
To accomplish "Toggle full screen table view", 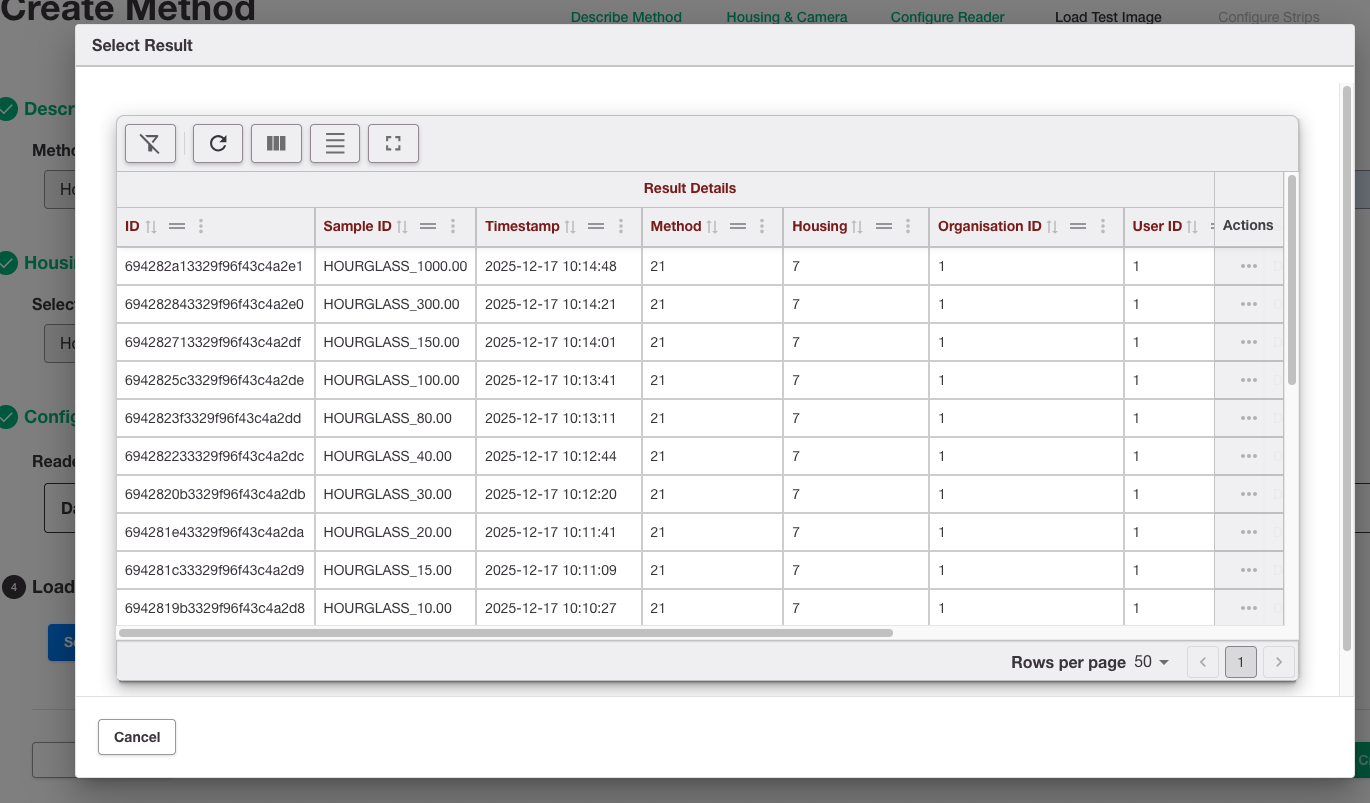I will (x=393, y=143).
